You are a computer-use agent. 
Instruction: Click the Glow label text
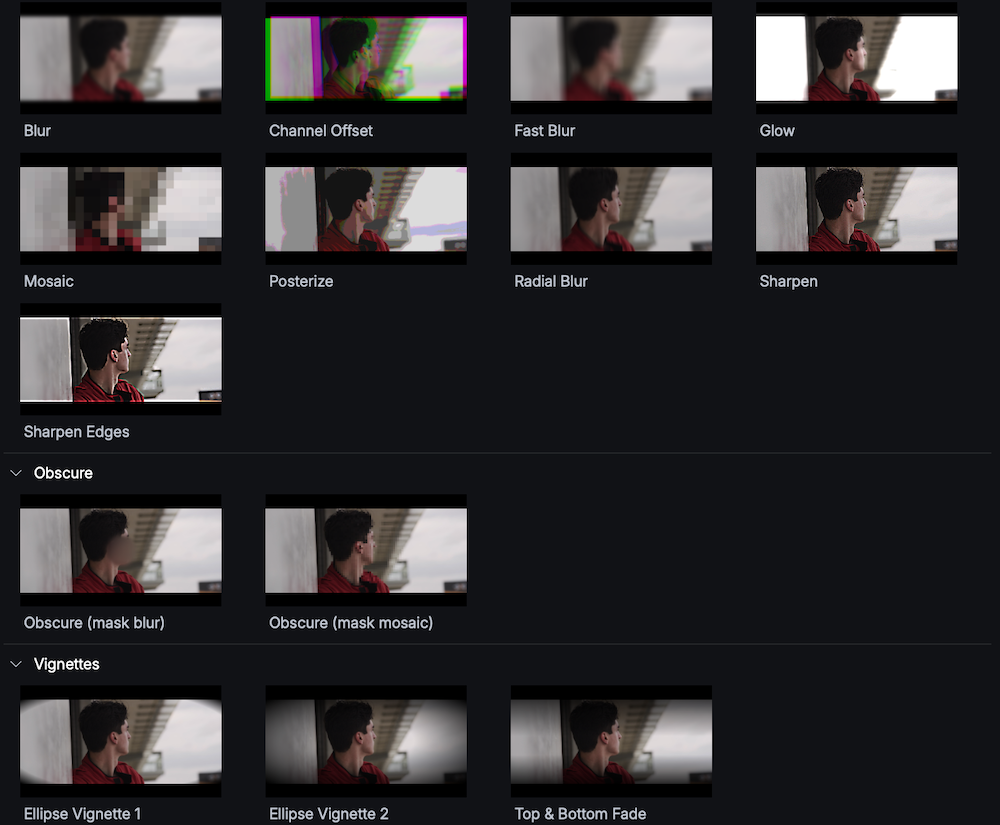tap(777, 131)
